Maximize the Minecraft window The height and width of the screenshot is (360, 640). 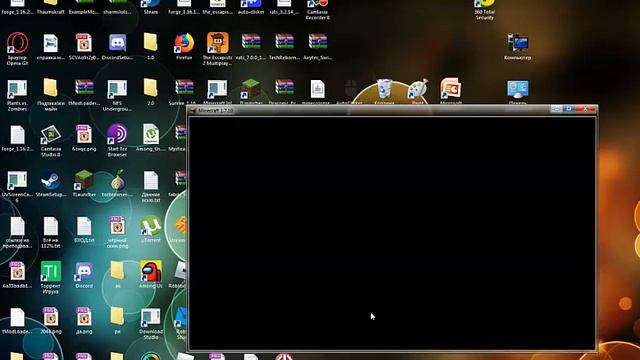[569, 109]
